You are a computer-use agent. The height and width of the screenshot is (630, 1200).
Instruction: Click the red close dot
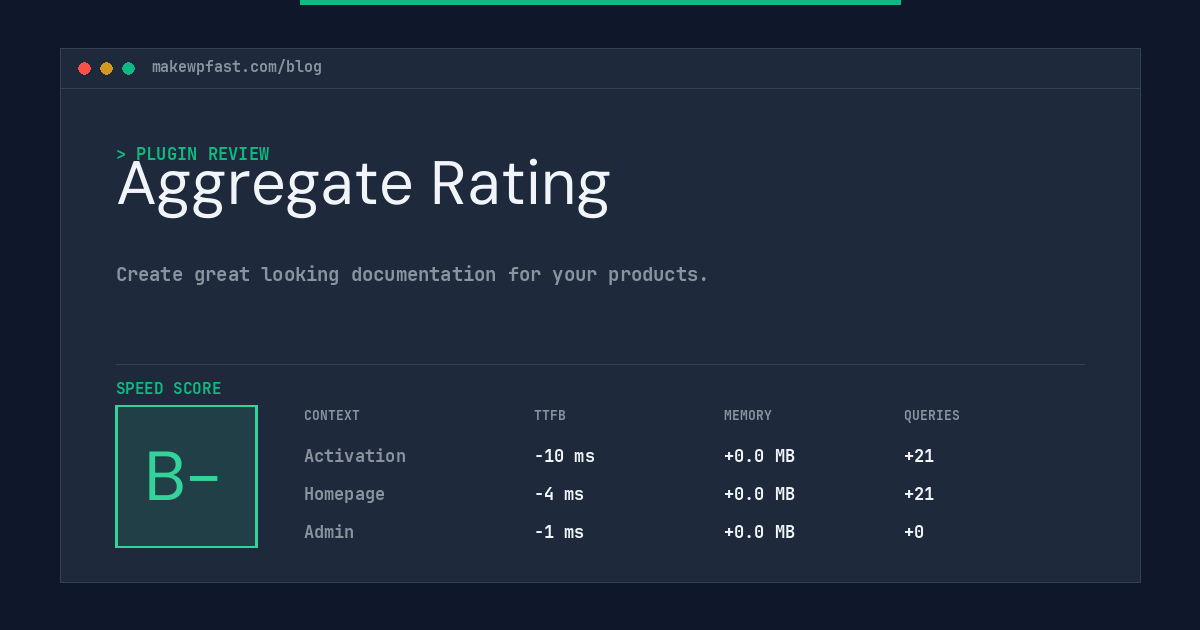click(84, 68)
